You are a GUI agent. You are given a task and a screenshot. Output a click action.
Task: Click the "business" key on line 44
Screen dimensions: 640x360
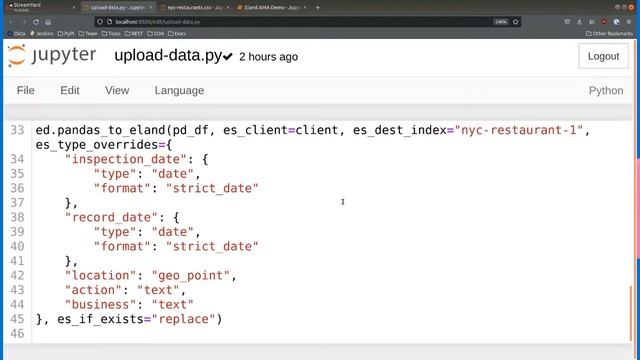pyautogui.click(x=100, y=304)
